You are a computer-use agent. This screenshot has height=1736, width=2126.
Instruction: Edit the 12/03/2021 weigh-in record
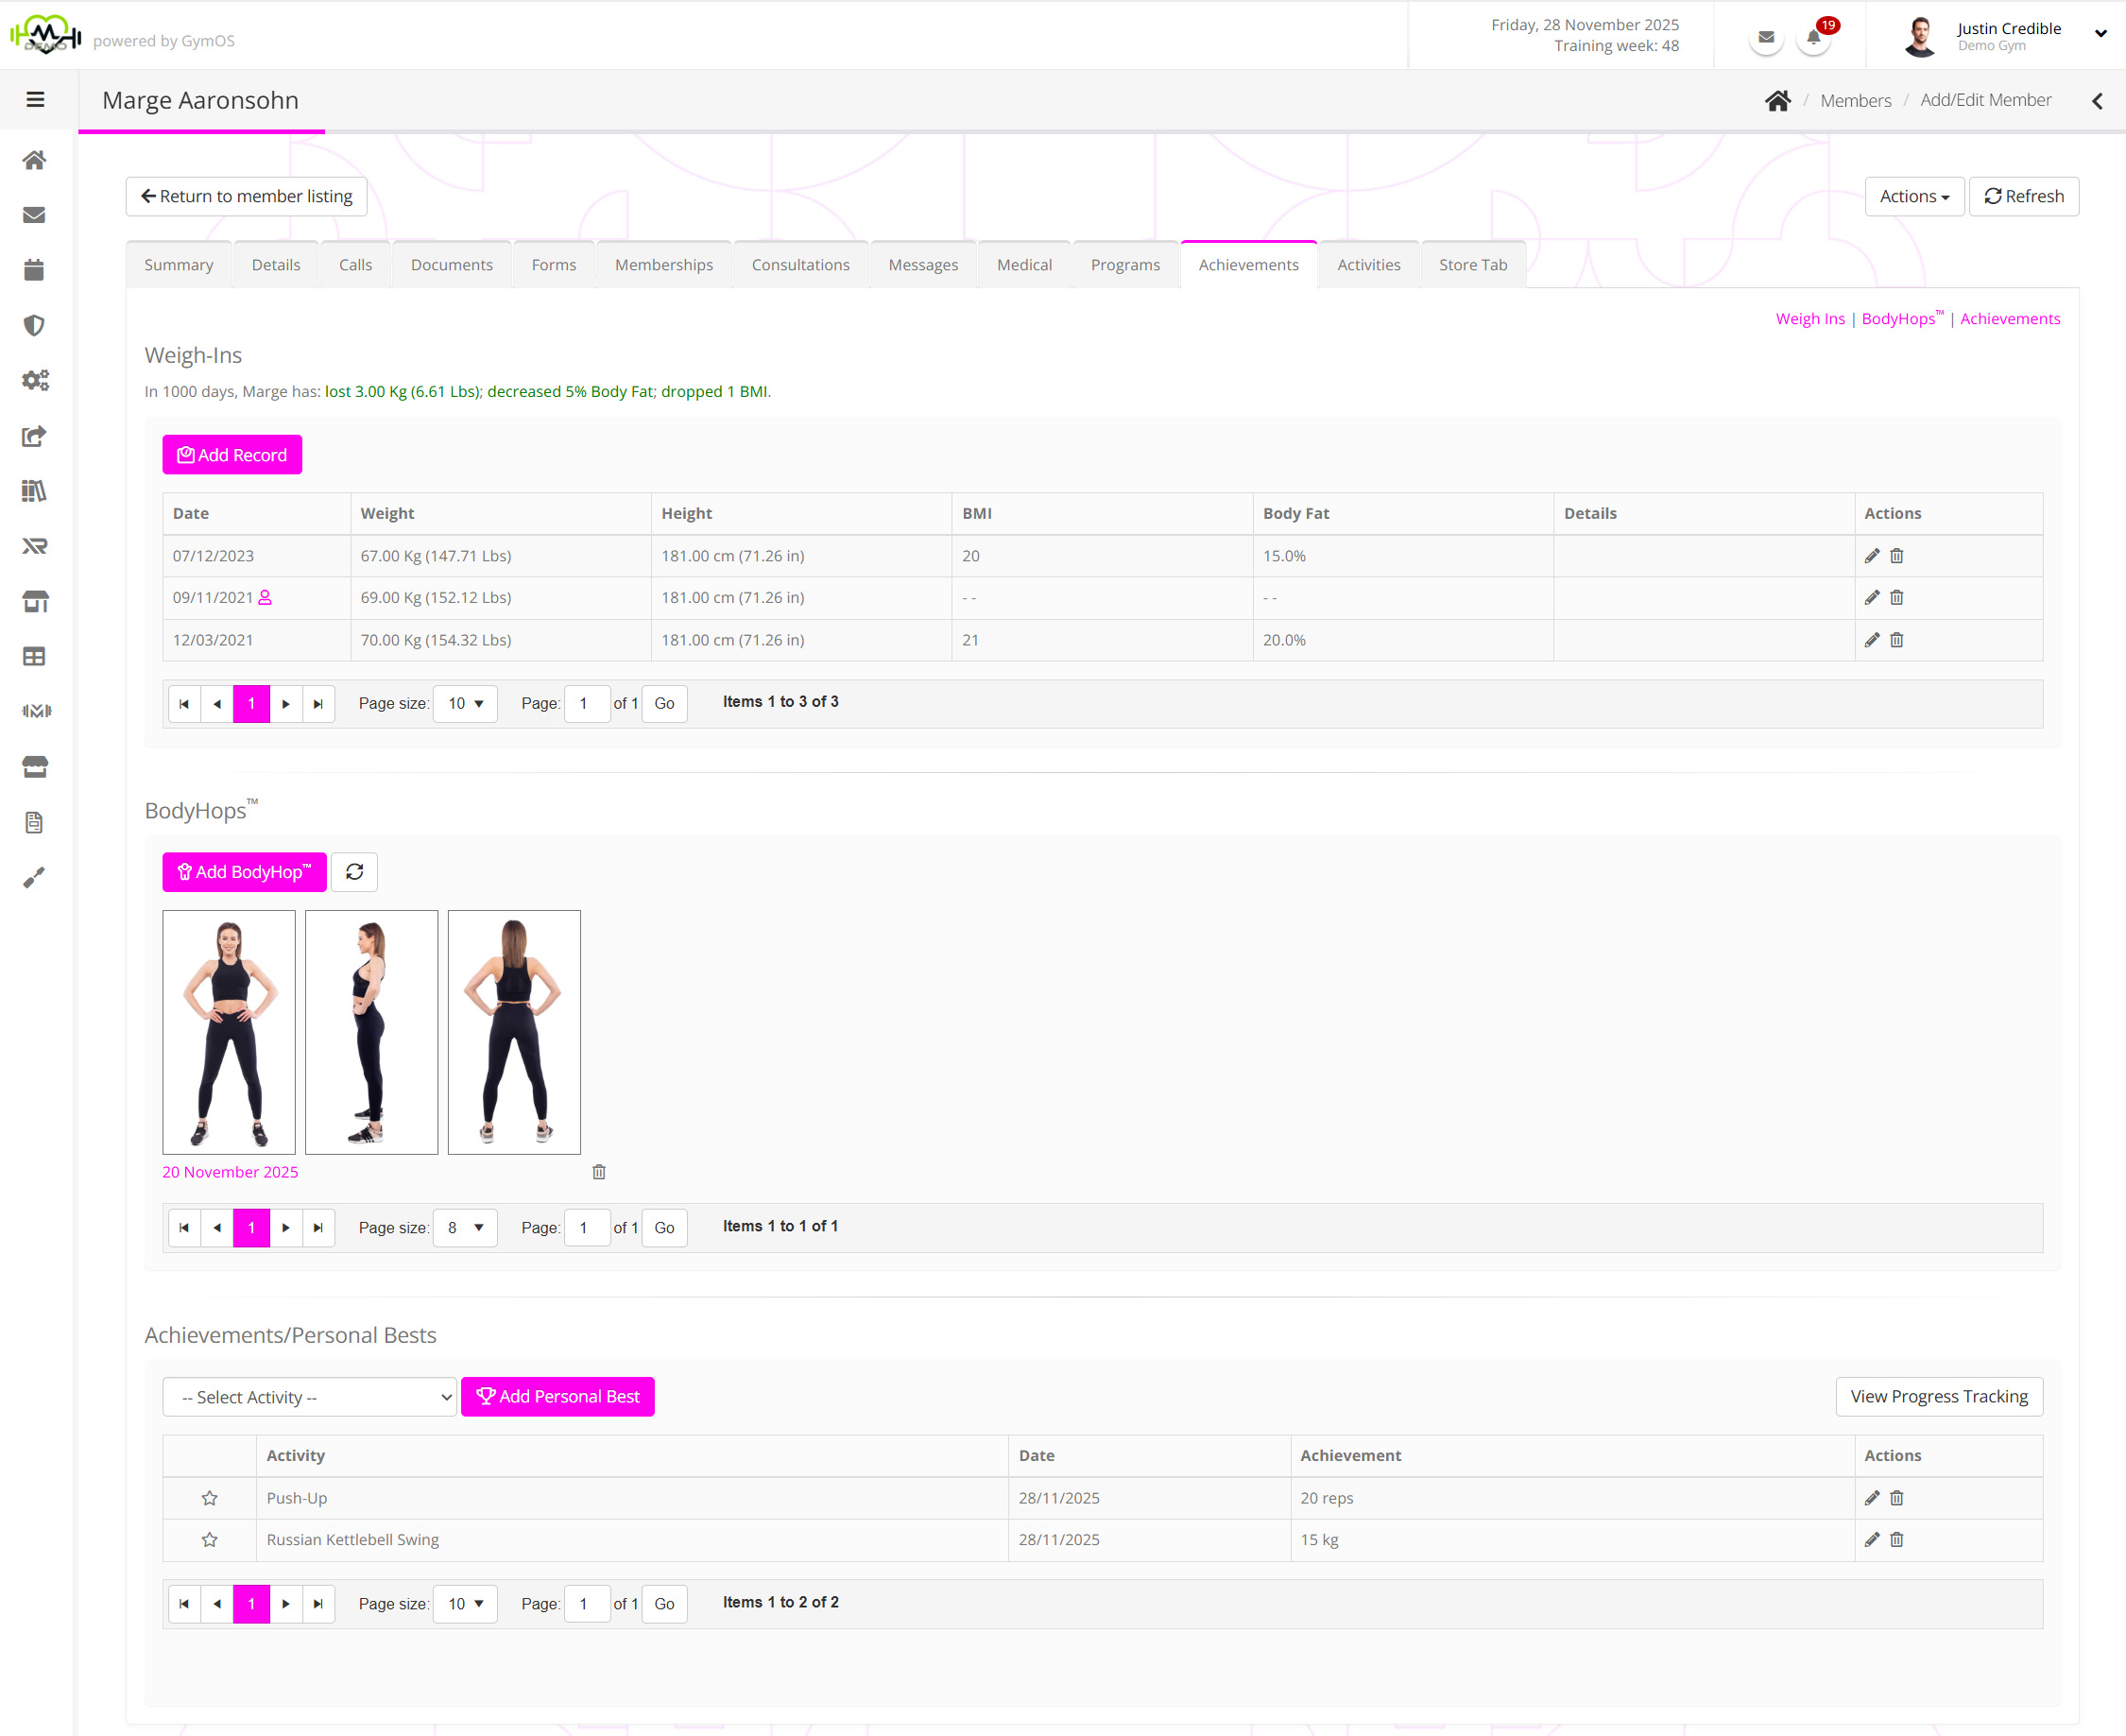tap(1871, 640)
